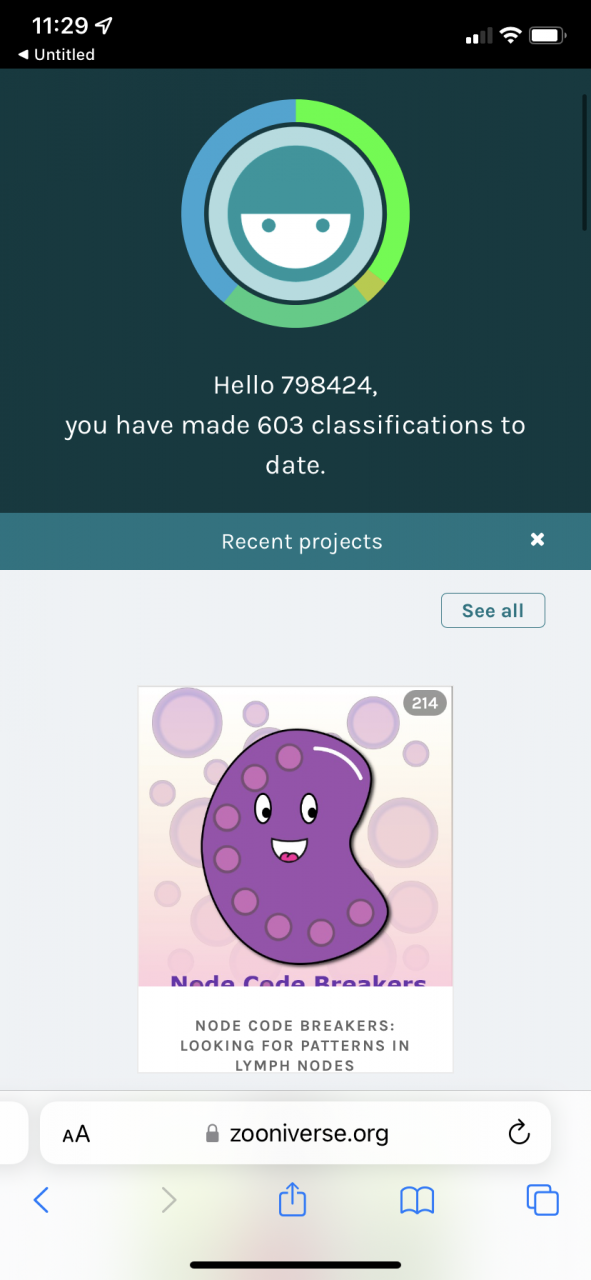The width and height of the screenshot is (591, 1280).
Task: Tap the zooniverse.org address field
Action: (x=295, y=1133)
